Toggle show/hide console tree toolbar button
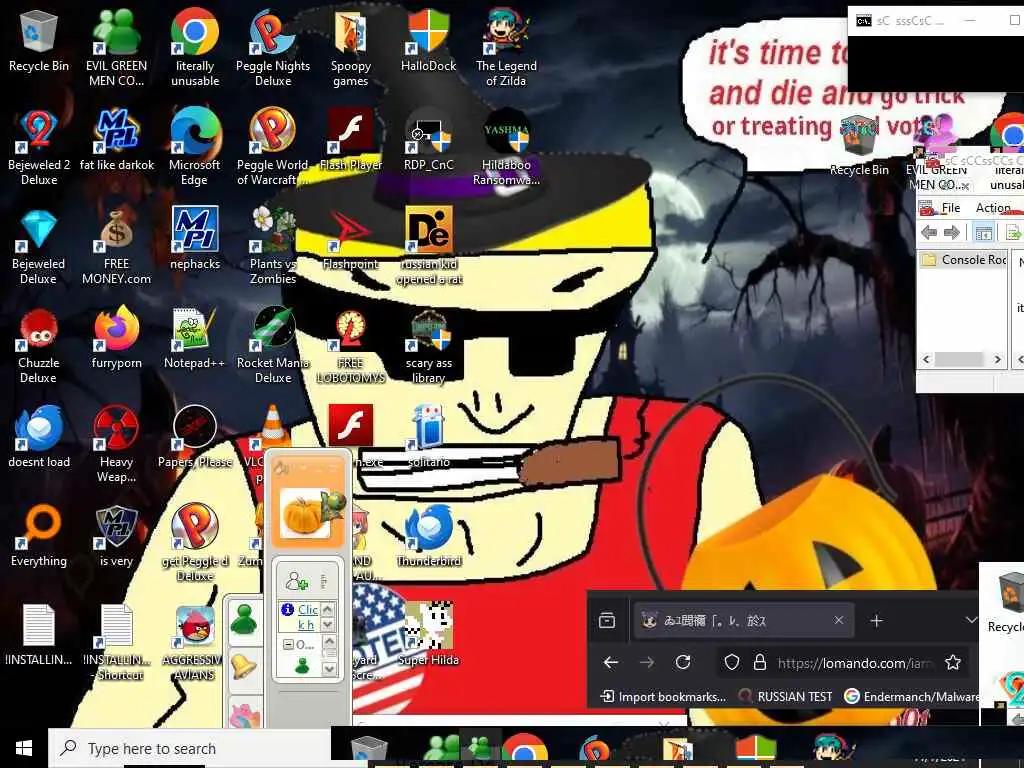 tap(984, 232)
